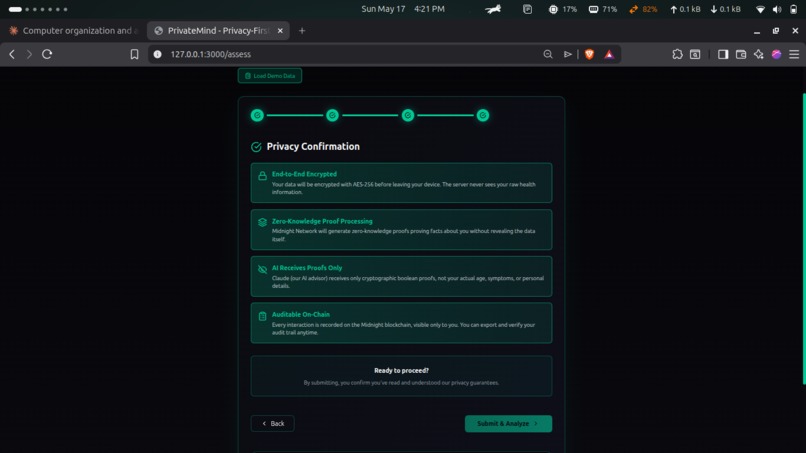
Task: Select the third completed step circle
Action: point(408,115)
